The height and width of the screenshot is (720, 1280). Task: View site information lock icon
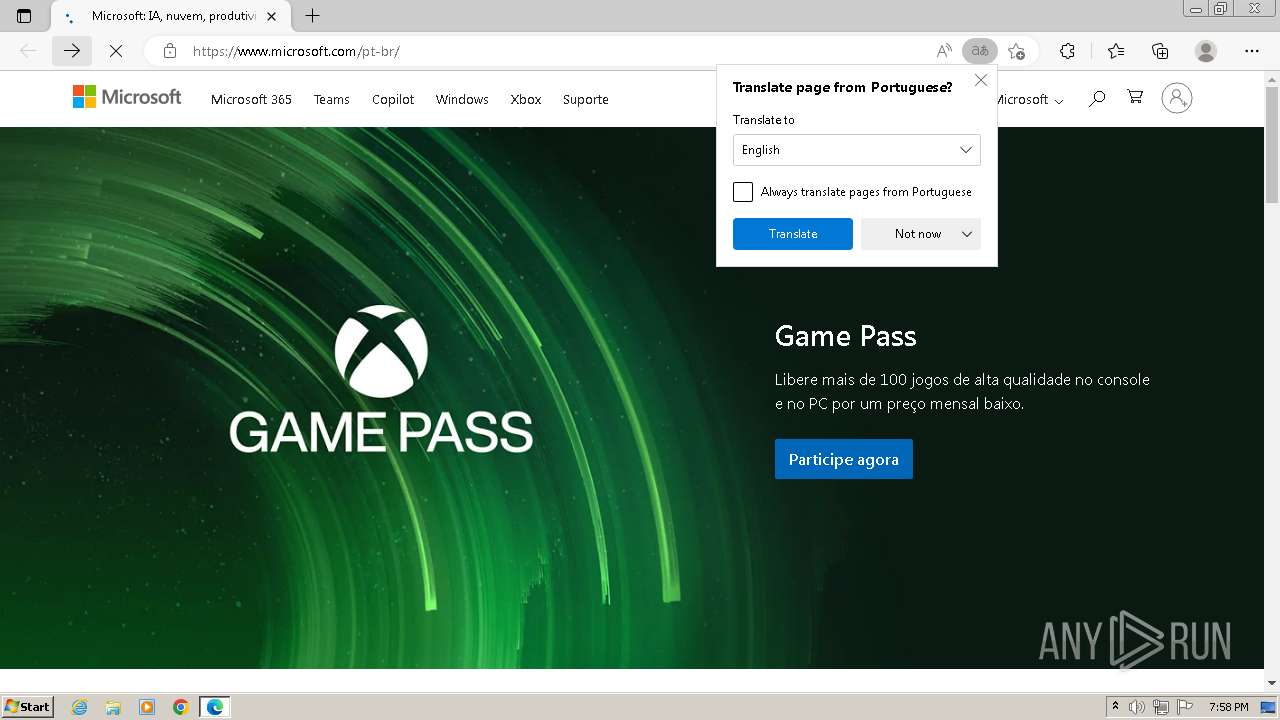tap(170, 51)
